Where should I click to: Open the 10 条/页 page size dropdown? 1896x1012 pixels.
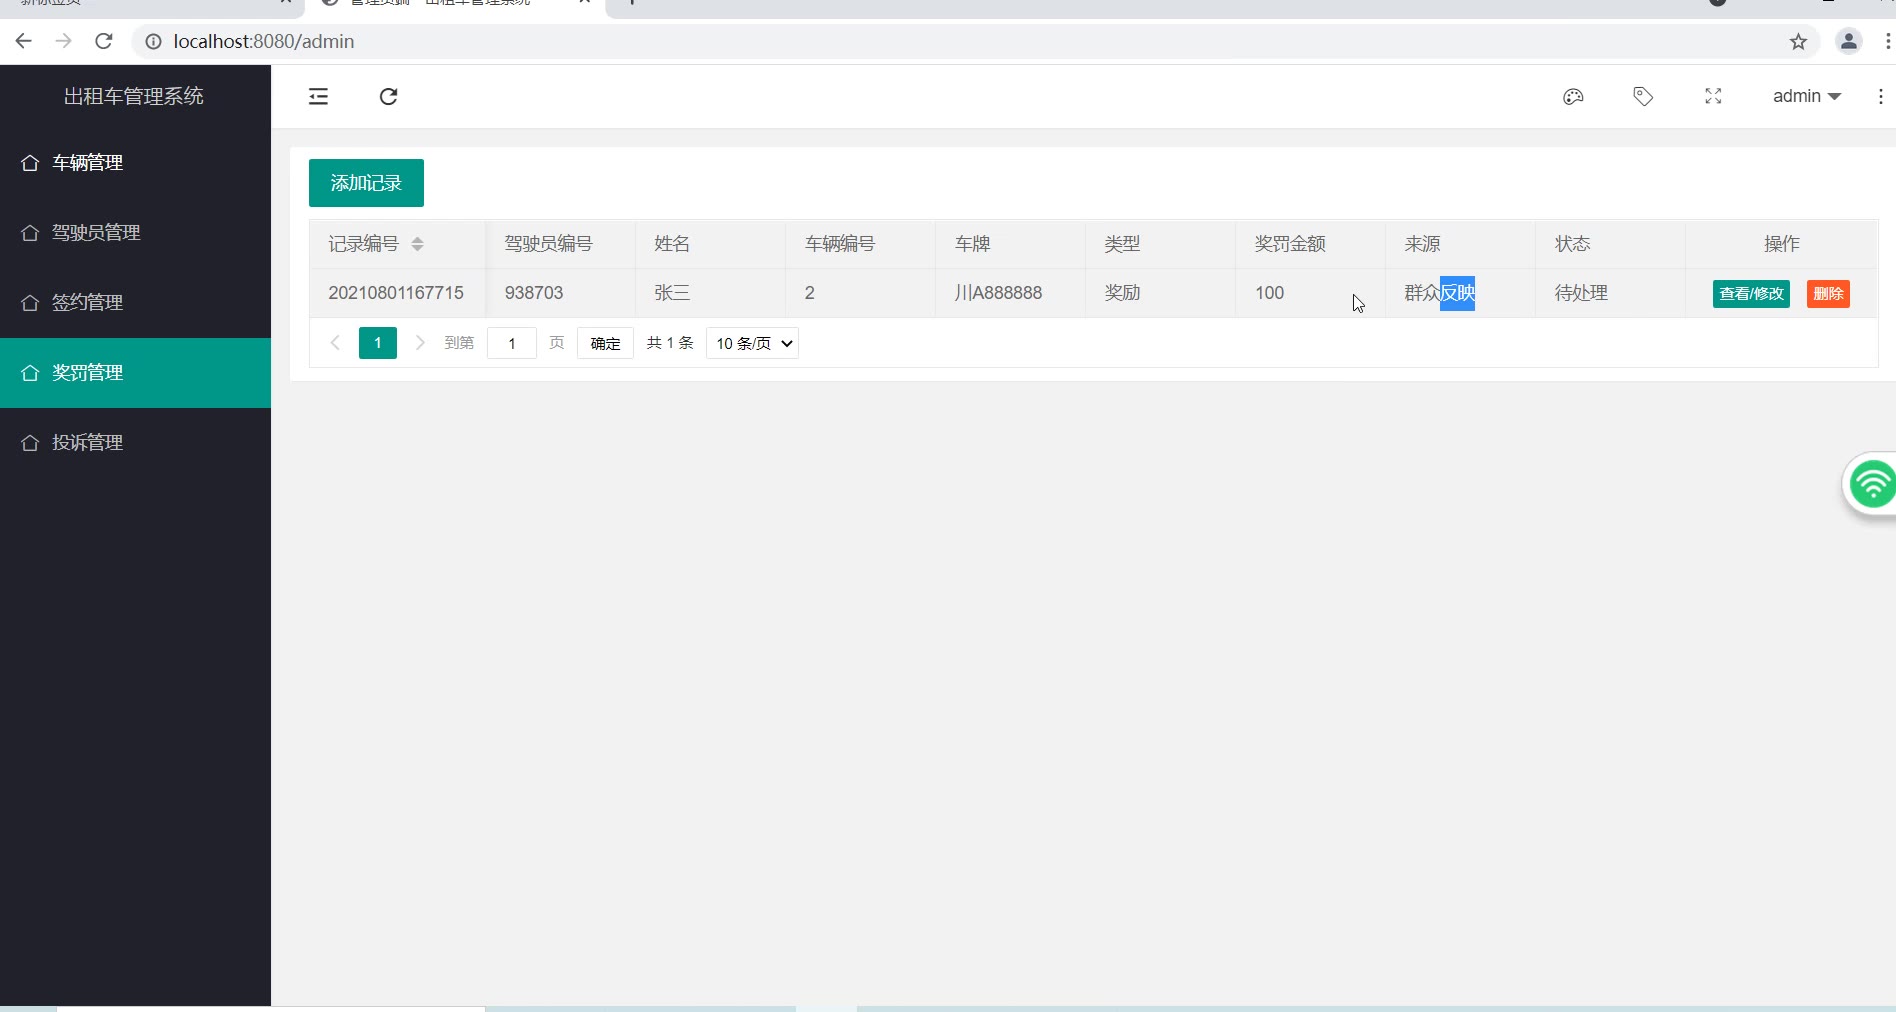[752, 343]
